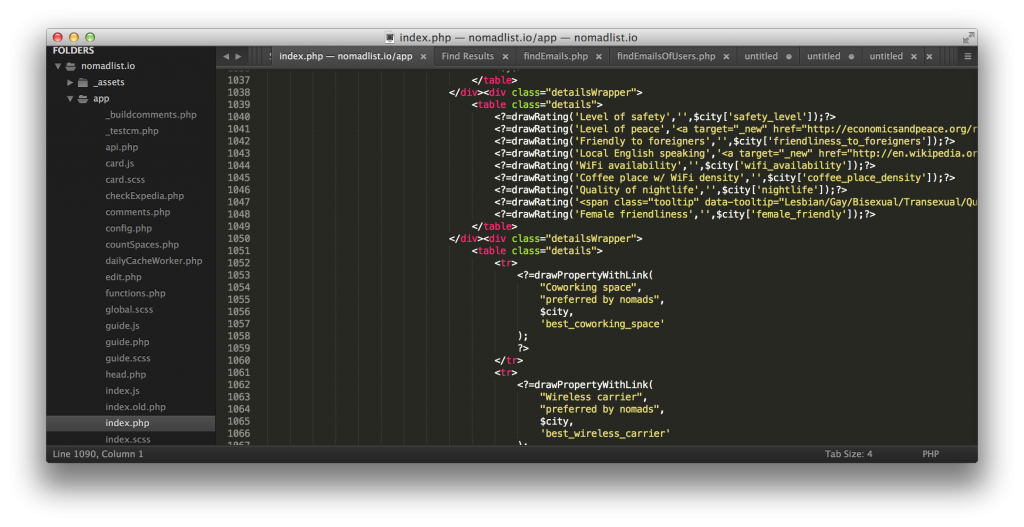
Task: Click the _assets folder icon
Action: pyautogui.click(x=84, y=82)
